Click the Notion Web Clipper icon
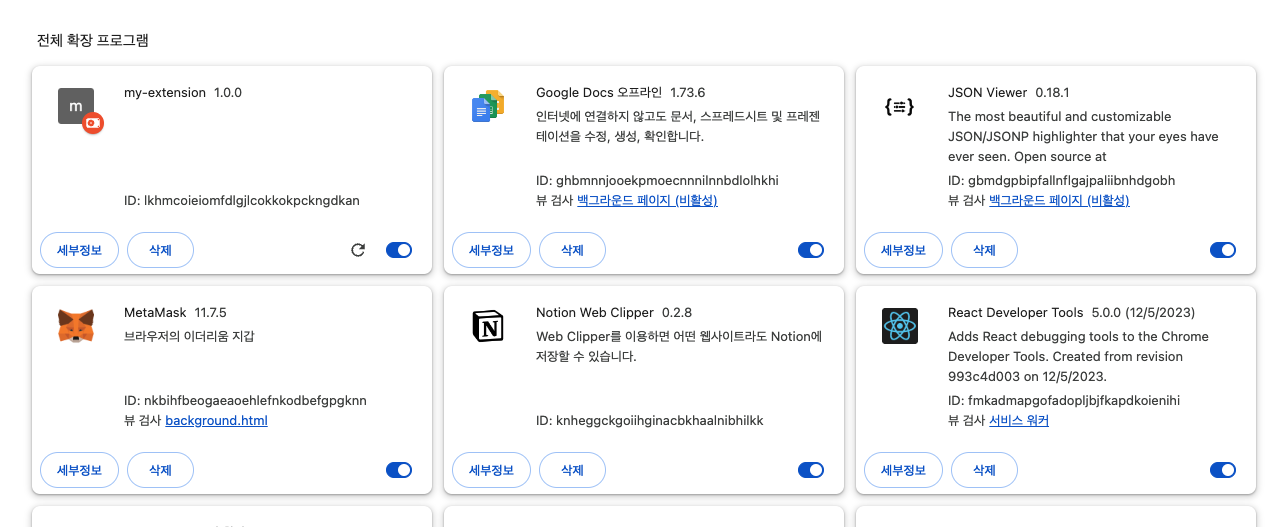1276x527 pixels. [487, 326]
